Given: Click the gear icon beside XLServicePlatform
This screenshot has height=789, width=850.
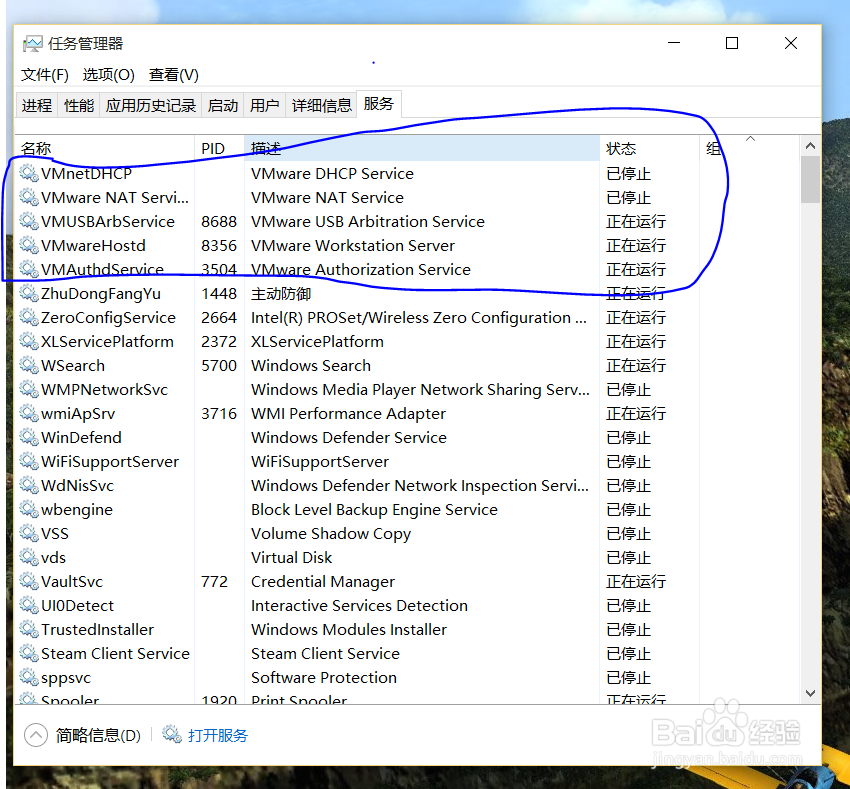Looking at the screenshot, I should [29, 341].
